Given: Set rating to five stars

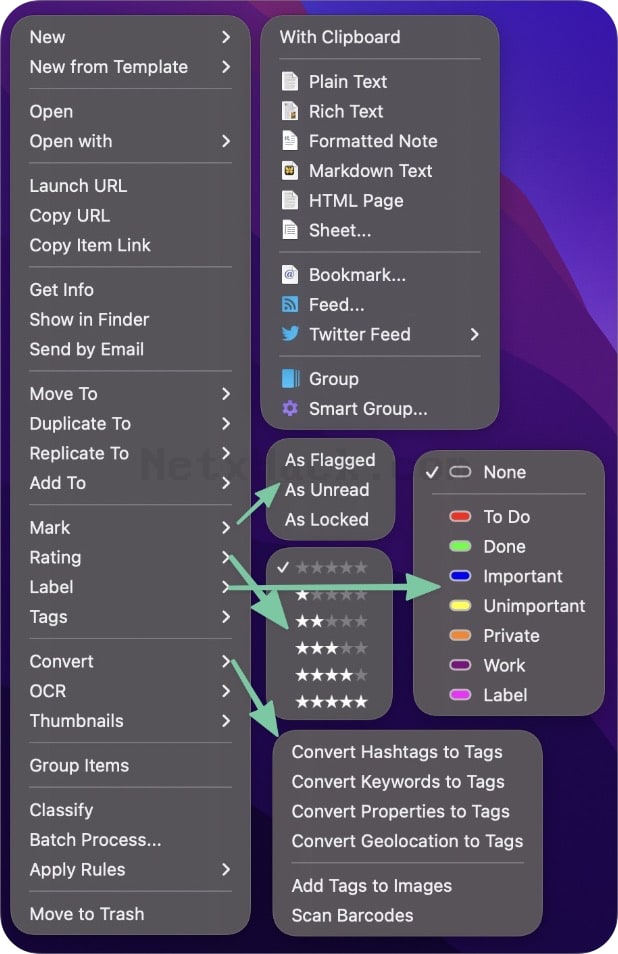Looking at the screenshot, I should [x=332, y=702].
